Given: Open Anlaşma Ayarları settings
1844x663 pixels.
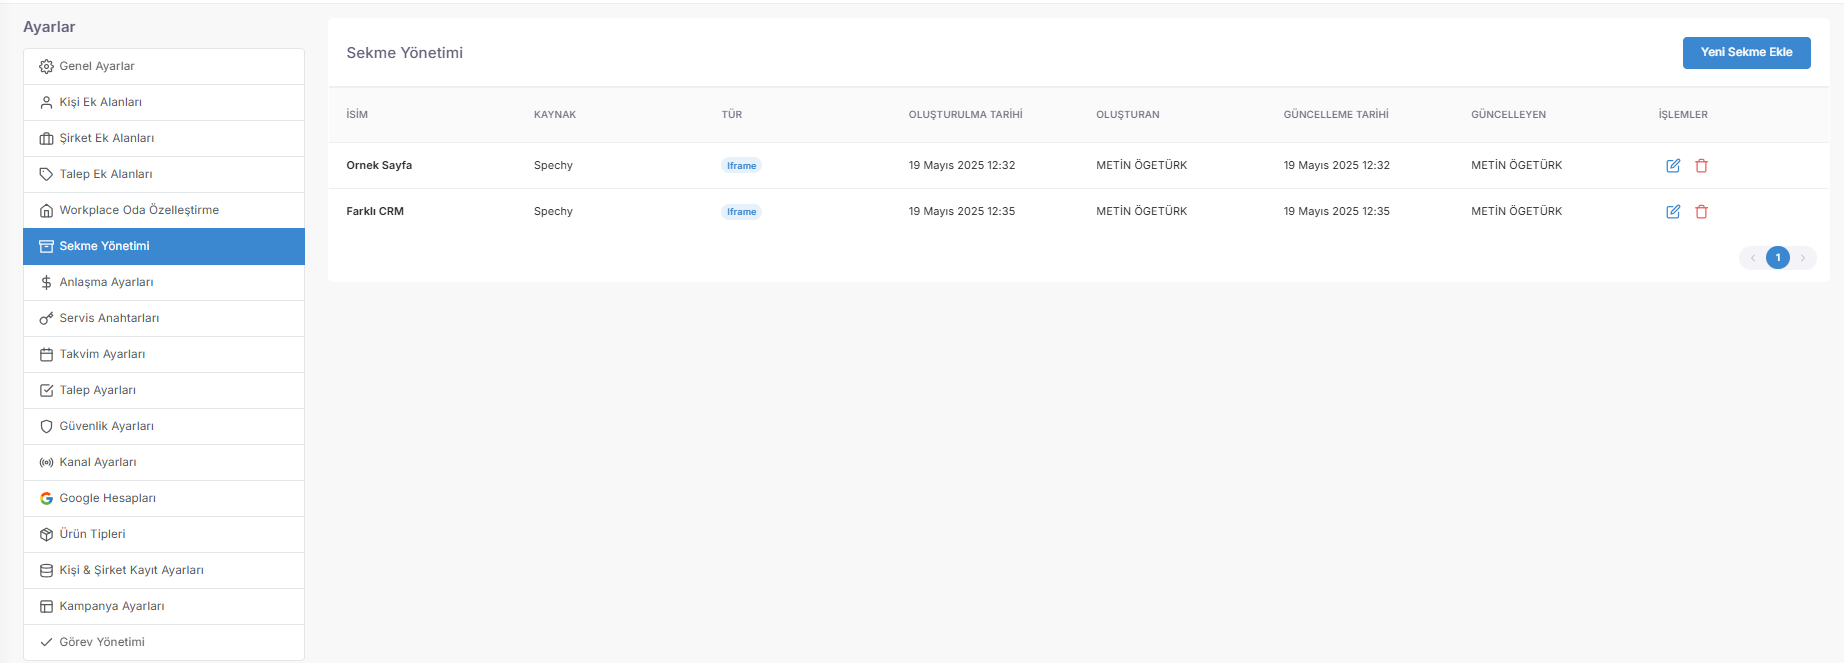Looking at the screenshot, I should [x=164, y=283].
